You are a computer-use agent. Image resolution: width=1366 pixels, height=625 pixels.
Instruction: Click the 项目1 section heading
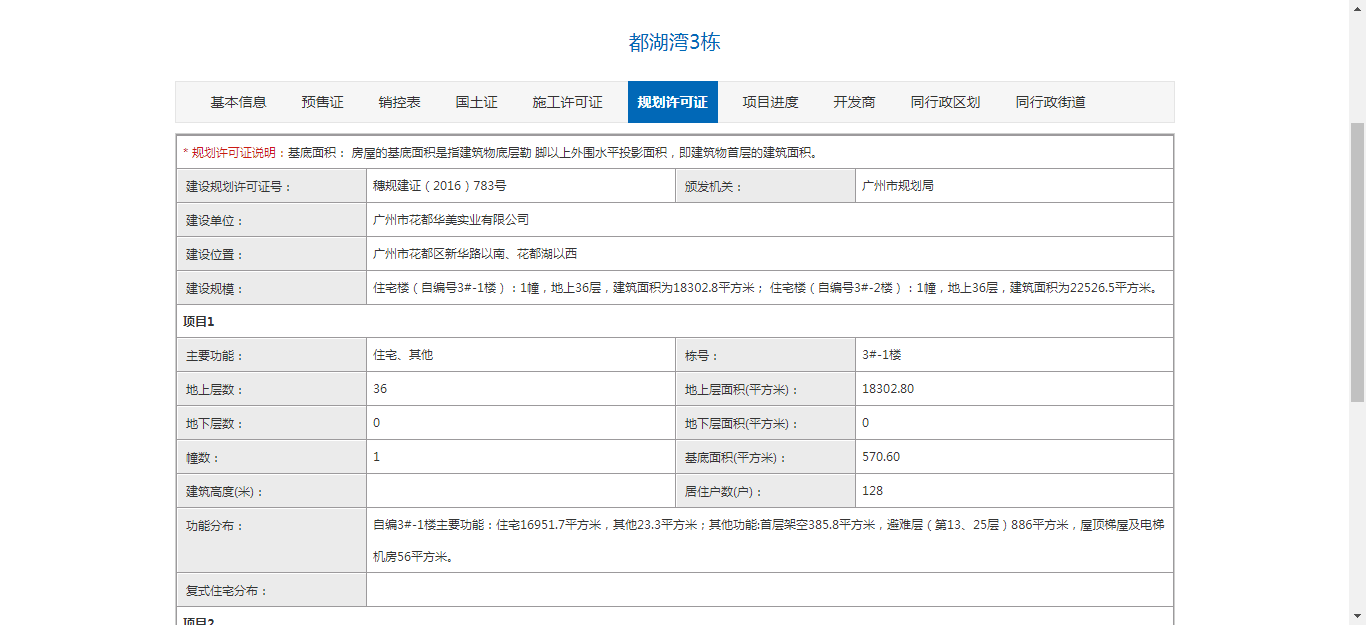pyautogui.click(x=199, y=322)
